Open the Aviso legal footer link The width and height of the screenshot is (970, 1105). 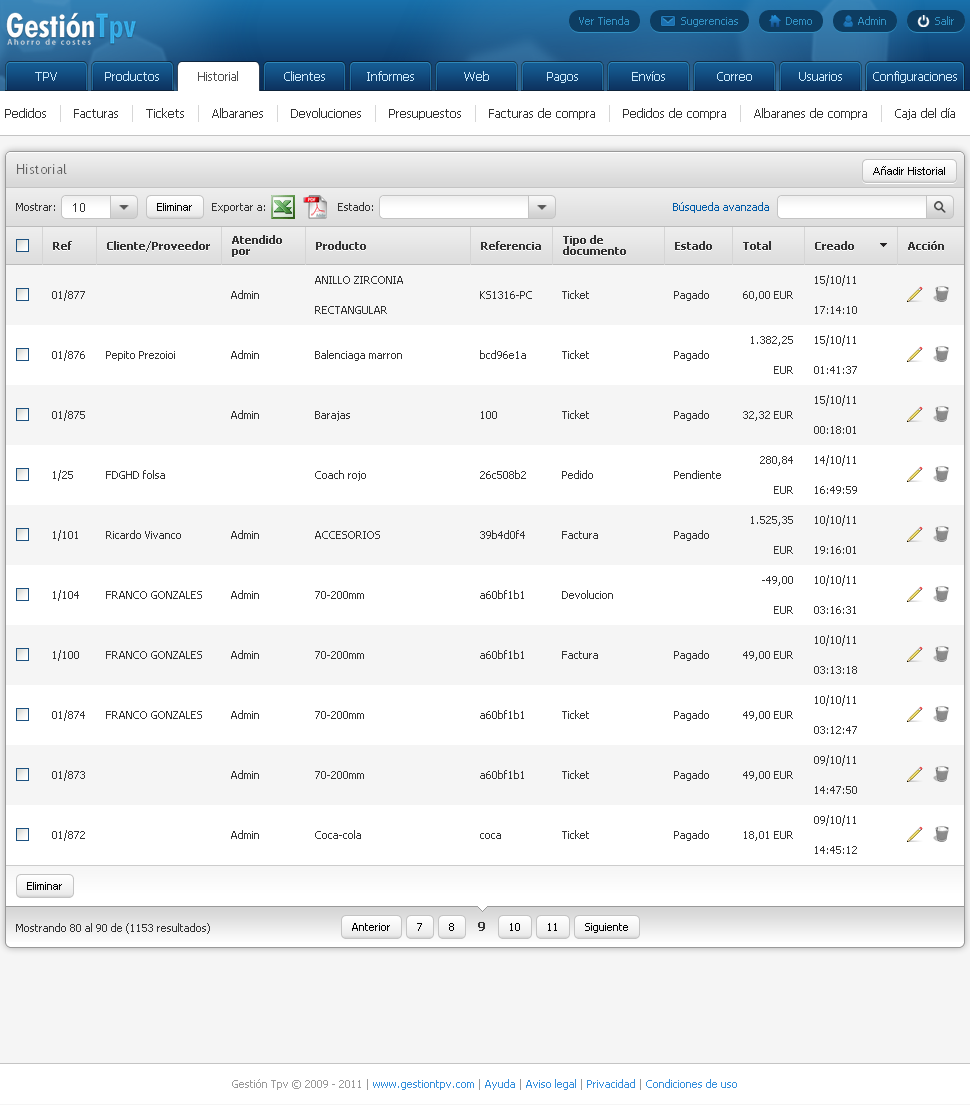[x=551, y=1084]
